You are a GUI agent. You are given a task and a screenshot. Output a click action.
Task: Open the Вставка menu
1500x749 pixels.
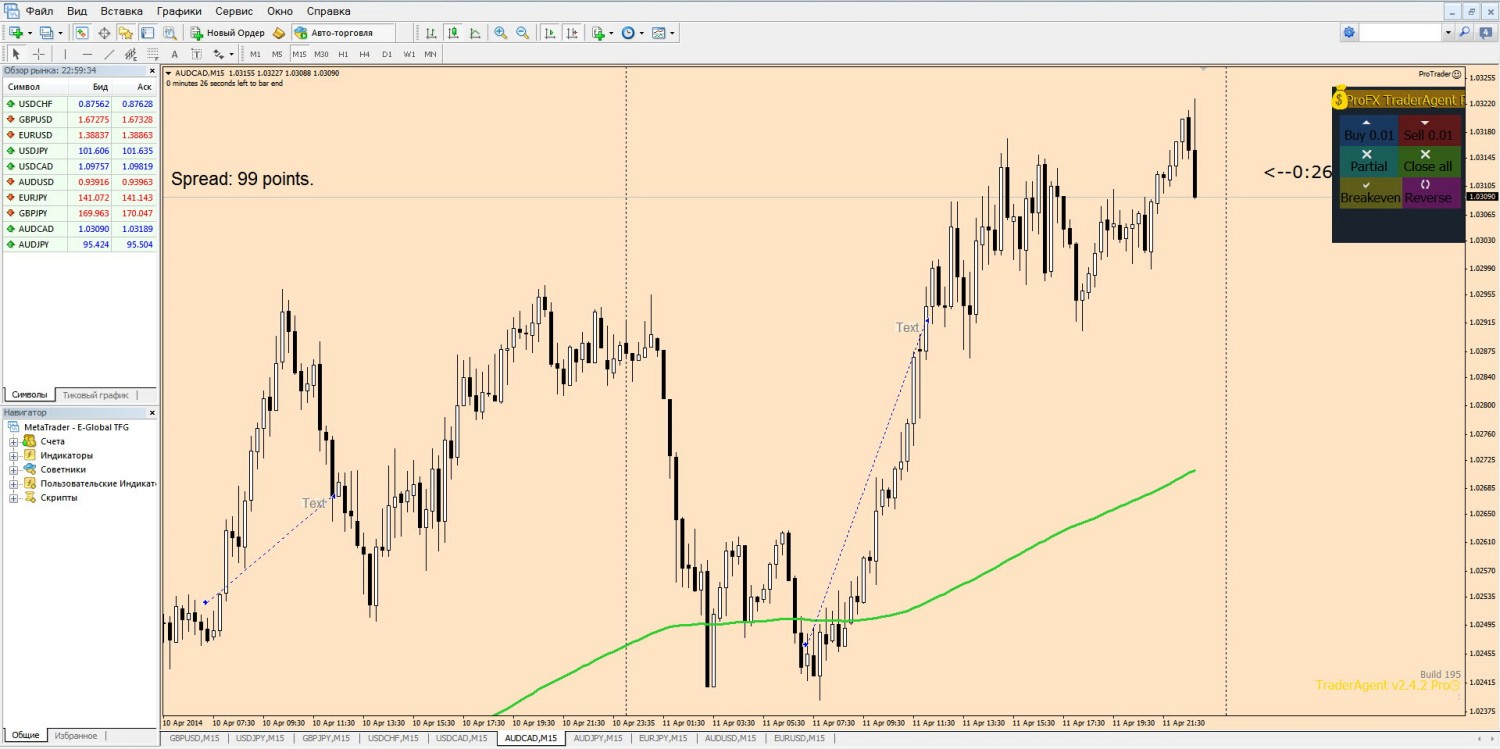[121, 11]
